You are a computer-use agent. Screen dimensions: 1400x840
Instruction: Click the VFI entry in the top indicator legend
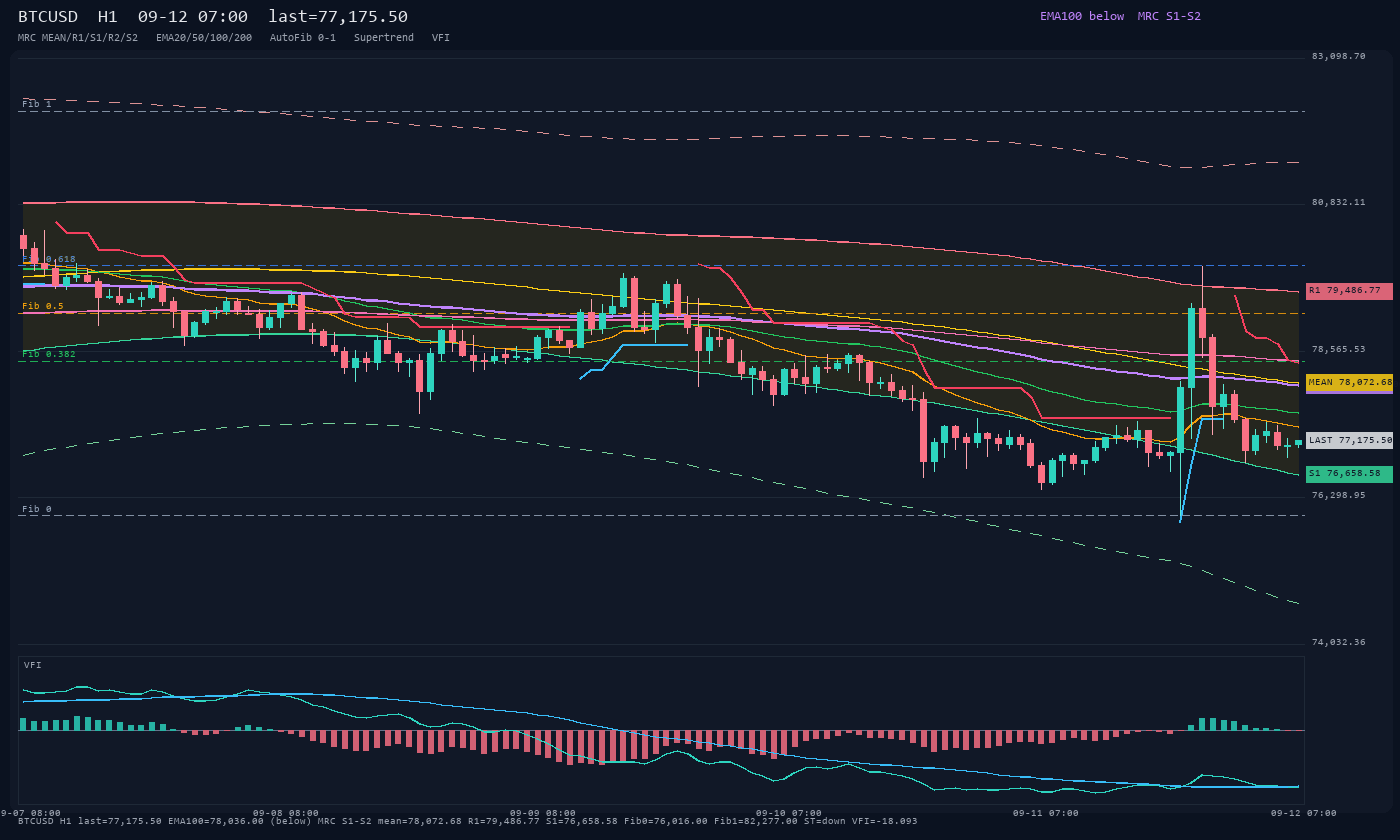(441, 38)
